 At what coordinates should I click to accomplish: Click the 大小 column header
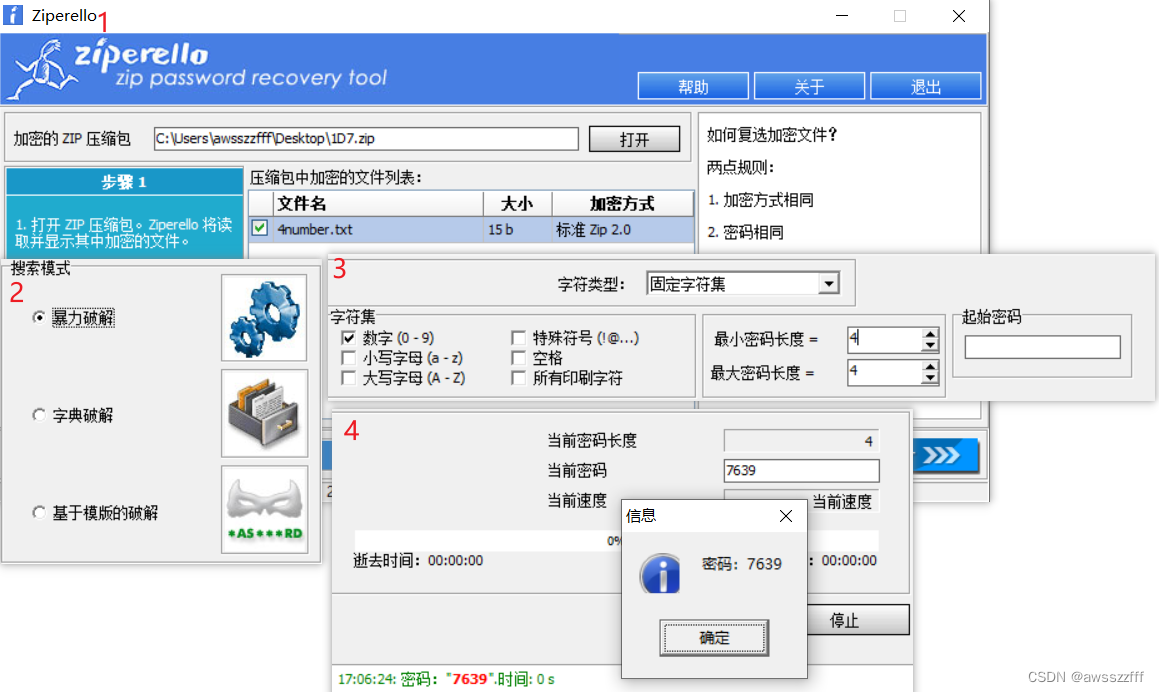point(517,203)
